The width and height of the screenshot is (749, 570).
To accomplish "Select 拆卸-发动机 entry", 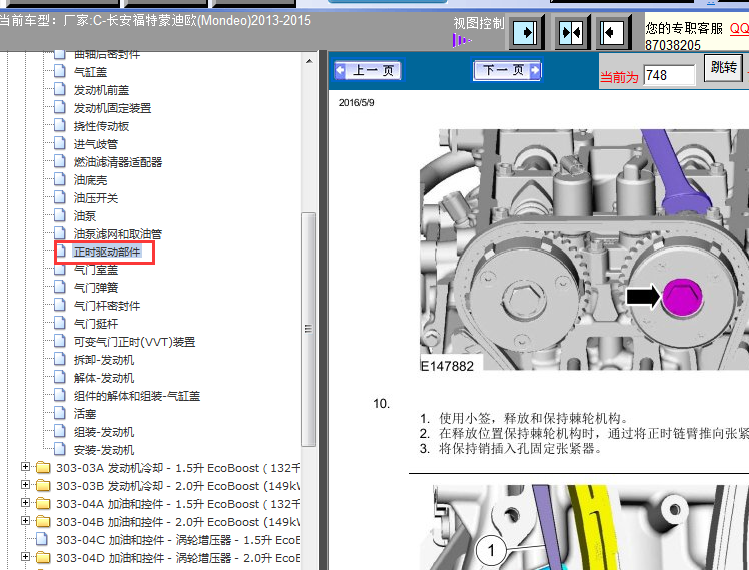I will (104, 360).
